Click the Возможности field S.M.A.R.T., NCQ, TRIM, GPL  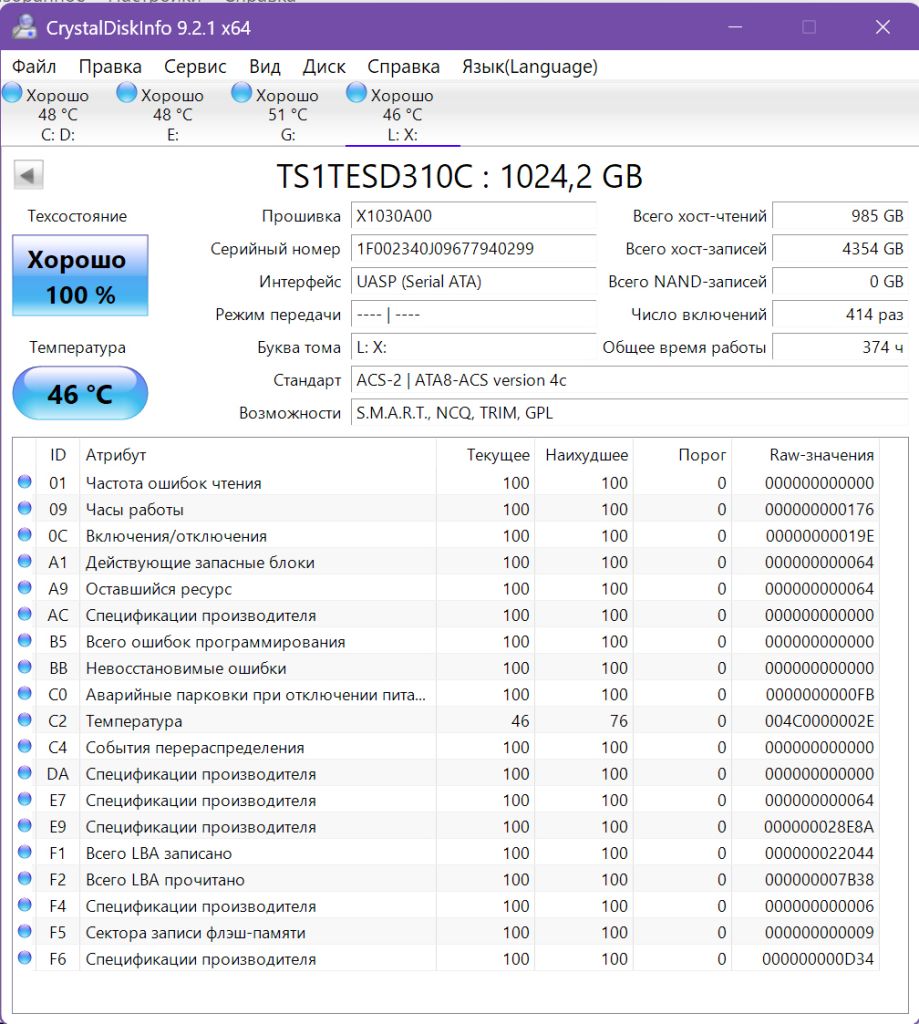coord(630,413)
